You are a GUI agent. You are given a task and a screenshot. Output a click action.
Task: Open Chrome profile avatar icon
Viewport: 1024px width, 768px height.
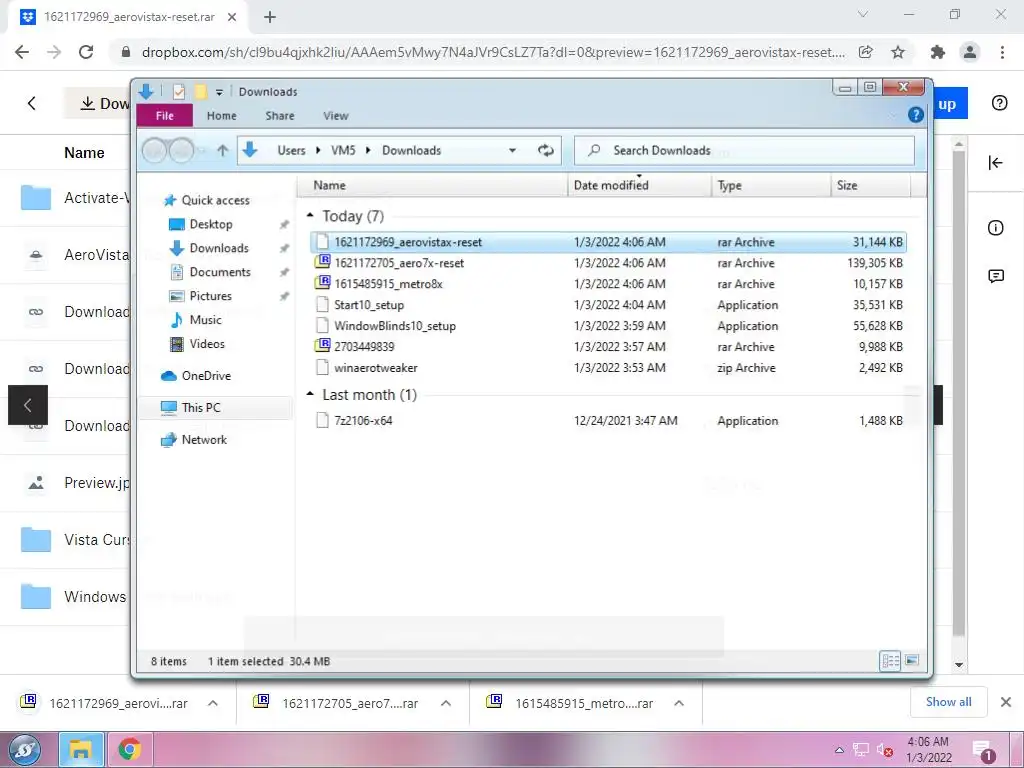point(970,52)
